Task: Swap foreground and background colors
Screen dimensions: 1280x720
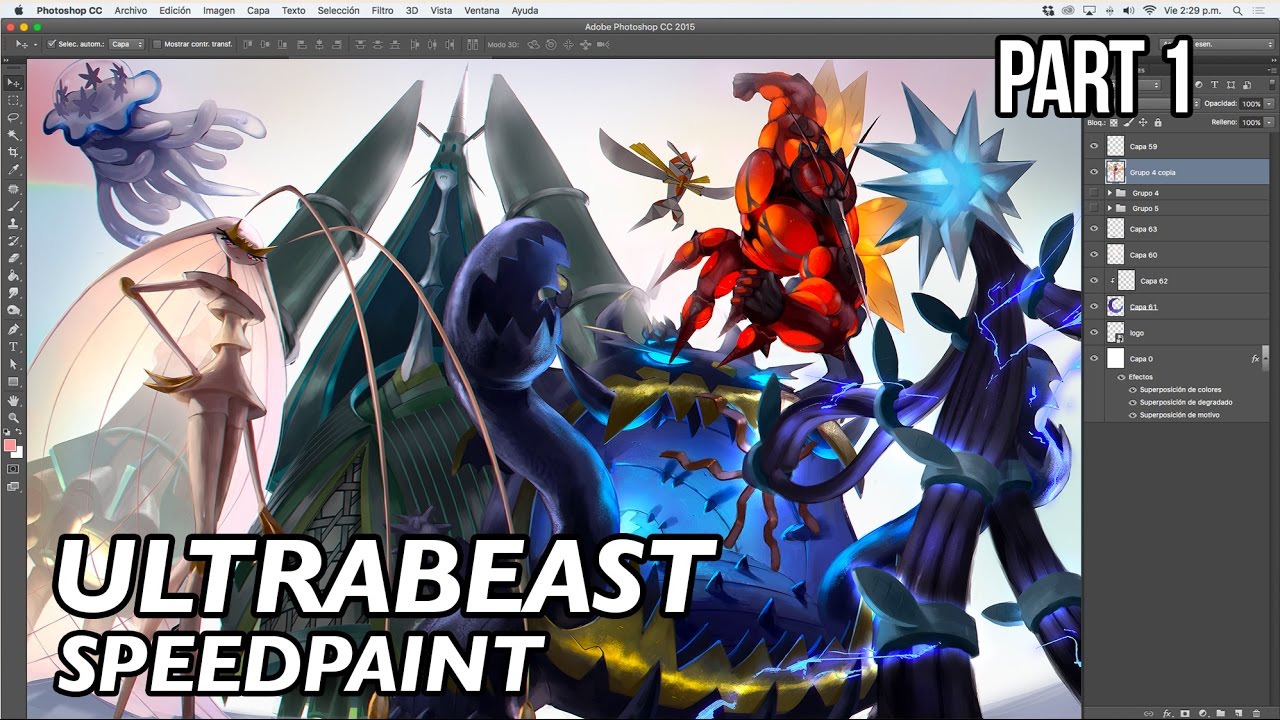Action: click(x=19, y=432)
